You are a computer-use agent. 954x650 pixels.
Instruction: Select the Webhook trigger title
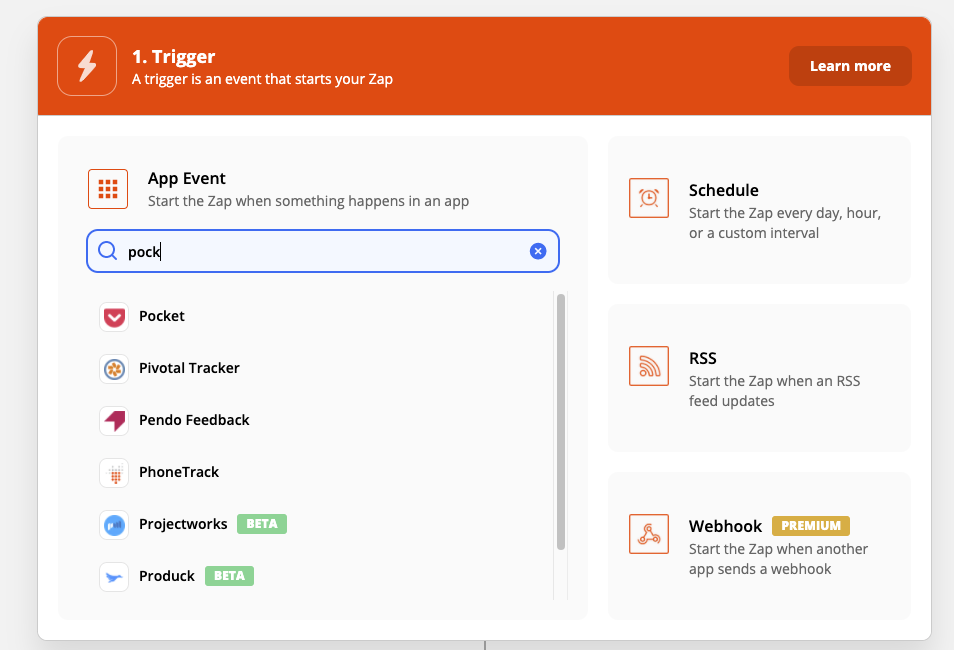725,526
